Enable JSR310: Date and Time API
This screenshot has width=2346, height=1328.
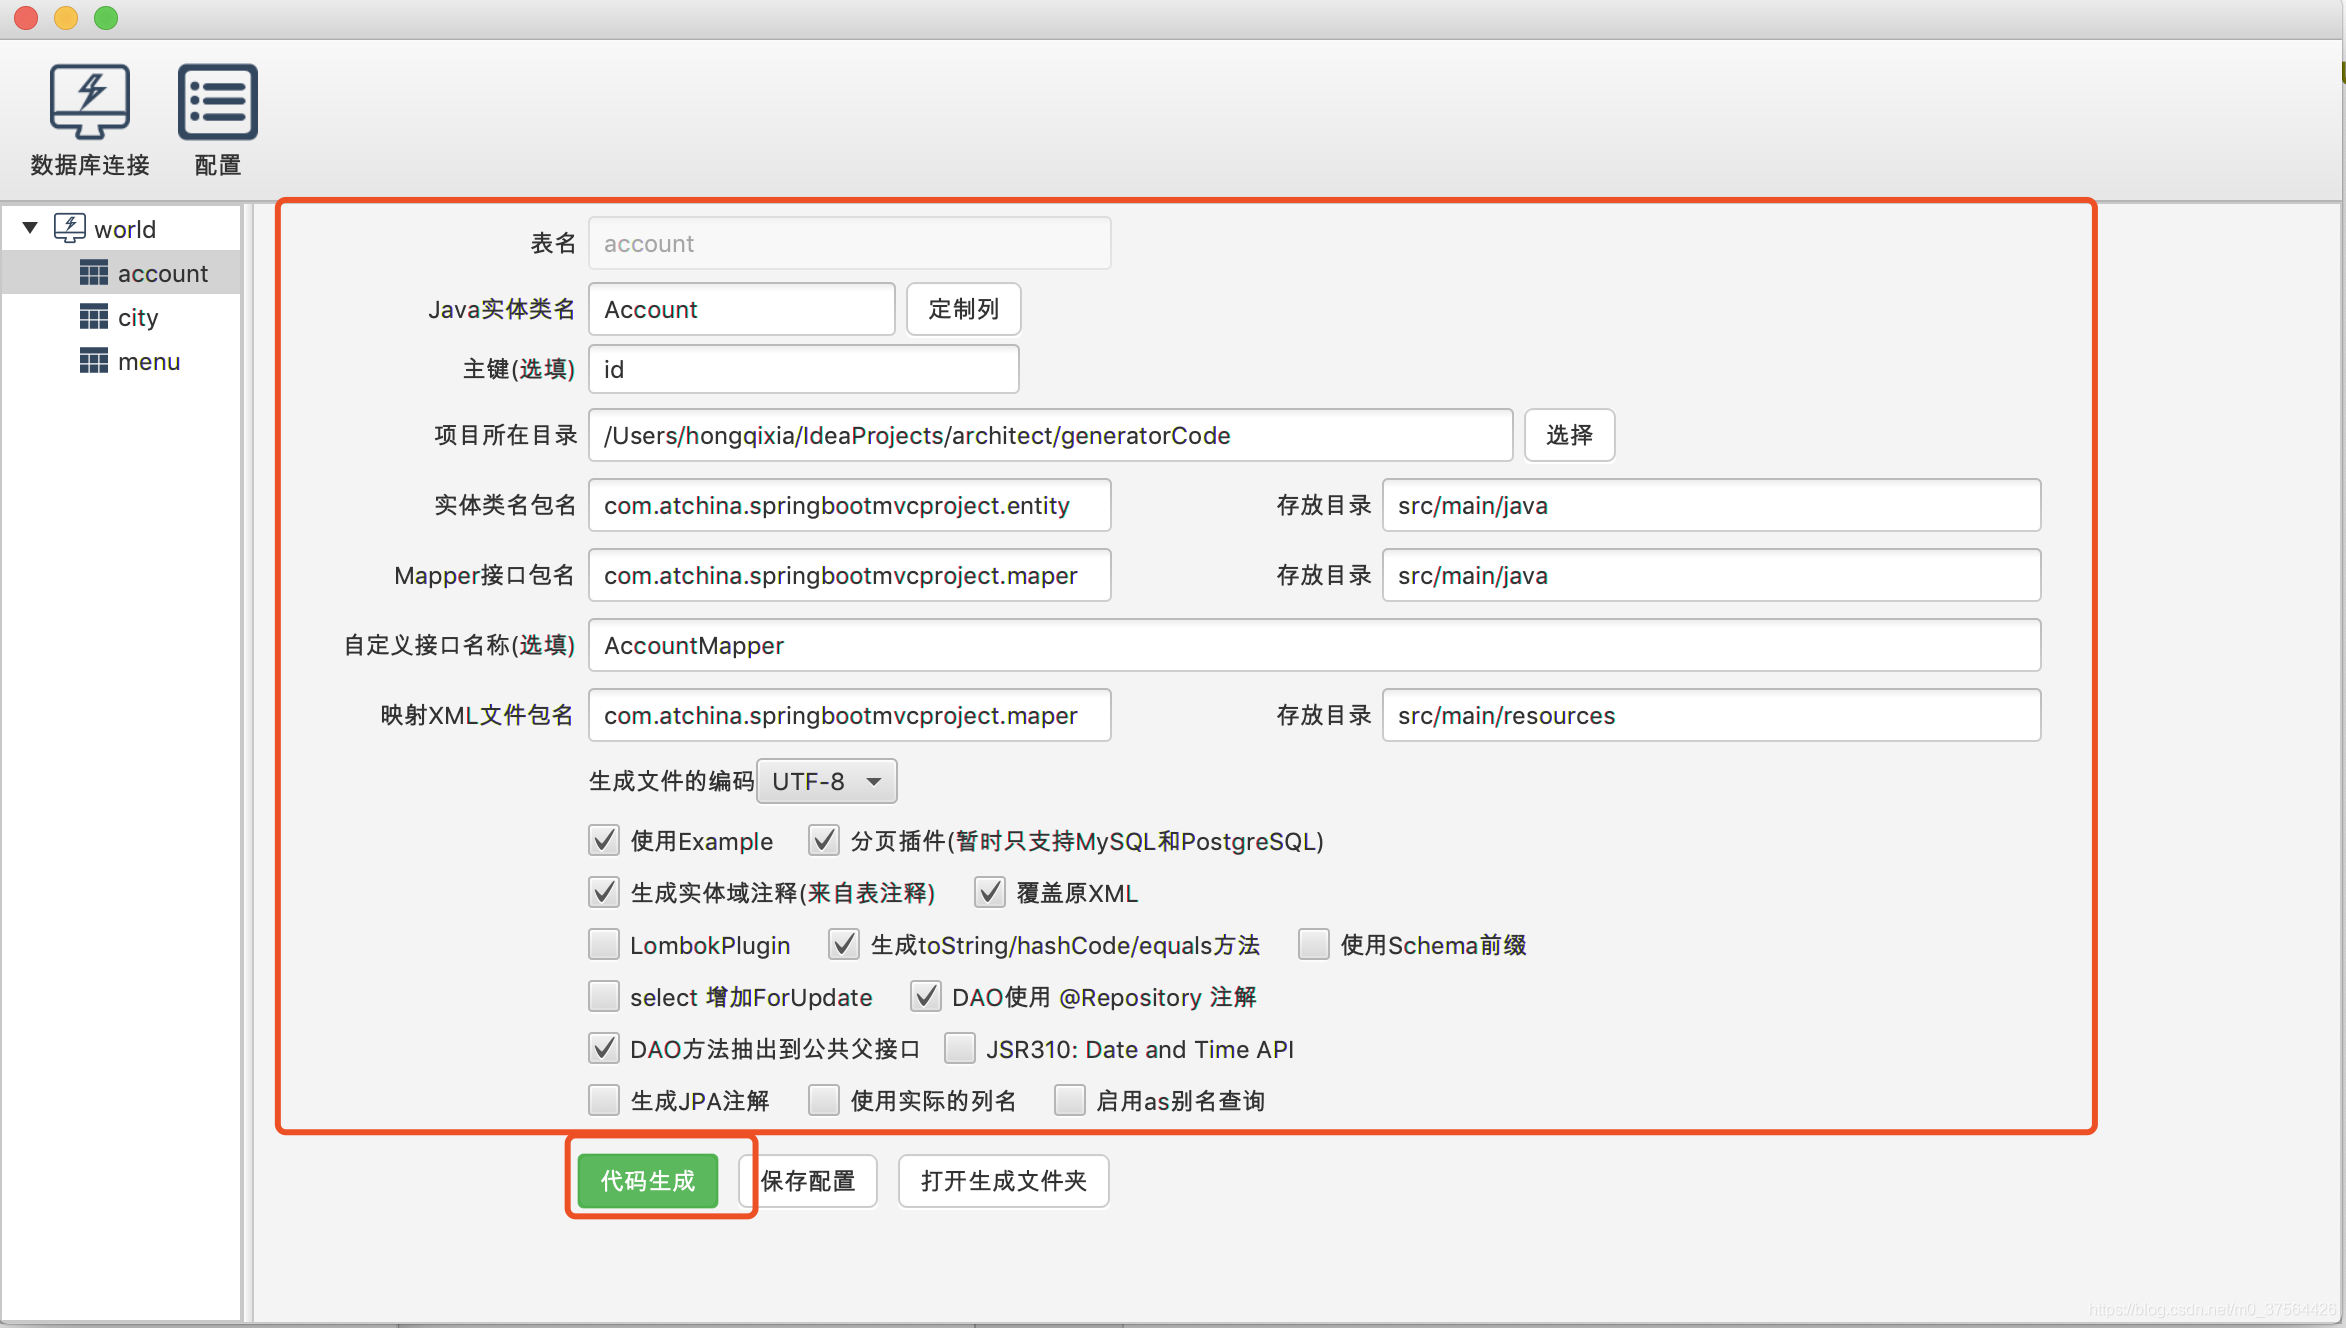point(959,1048)
